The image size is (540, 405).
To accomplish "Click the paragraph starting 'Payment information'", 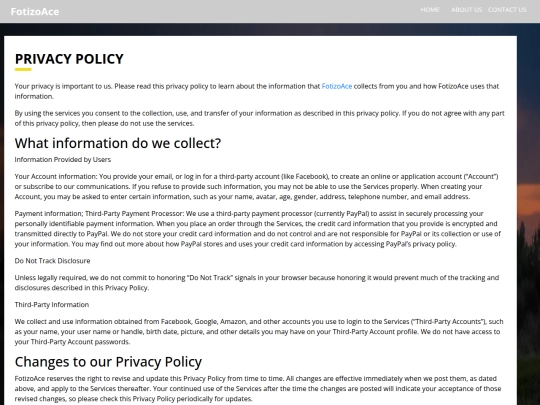I will coord(258,229).
